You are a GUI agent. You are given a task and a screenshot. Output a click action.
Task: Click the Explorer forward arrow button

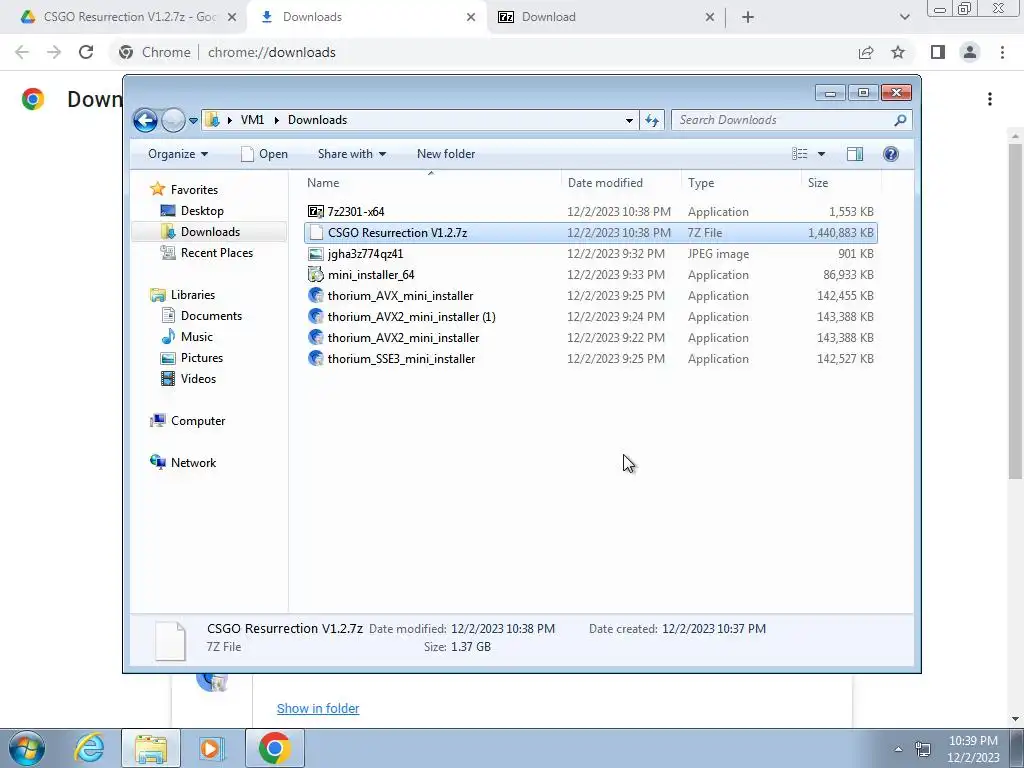tap(173, 120)
